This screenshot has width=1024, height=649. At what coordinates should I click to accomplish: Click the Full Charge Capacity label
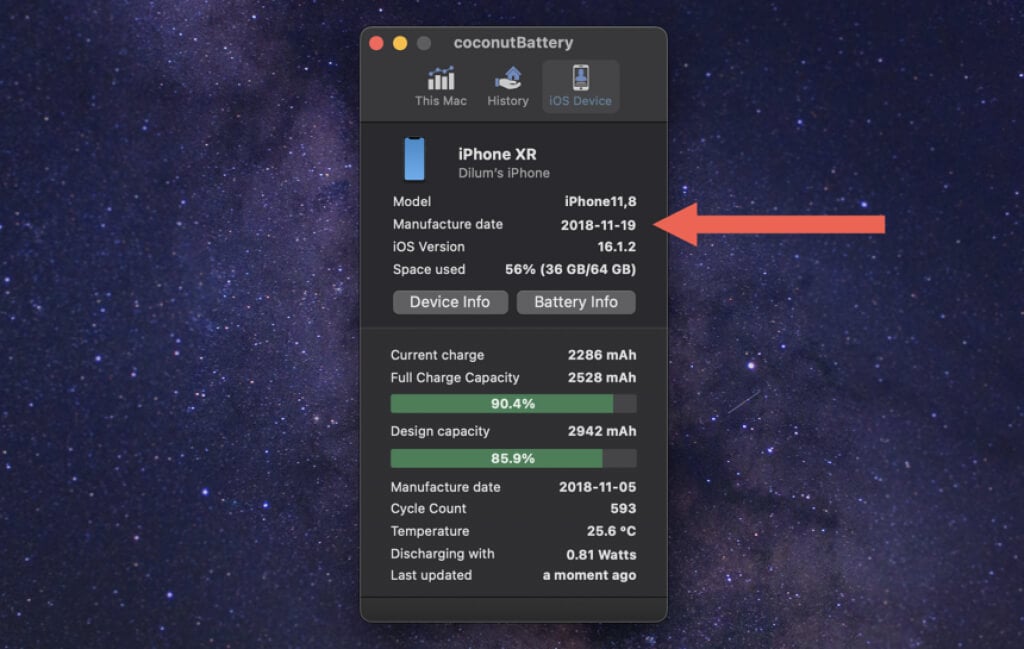(455, 378)
